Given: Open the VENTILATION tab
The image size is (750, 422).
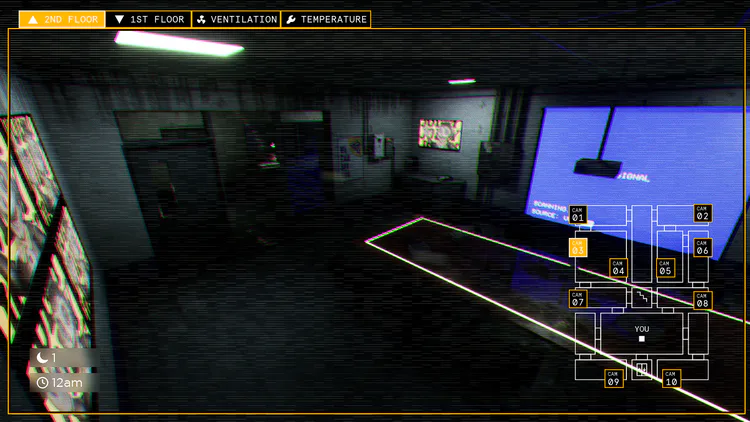Looking at the screenshot, I should point(236,20).
